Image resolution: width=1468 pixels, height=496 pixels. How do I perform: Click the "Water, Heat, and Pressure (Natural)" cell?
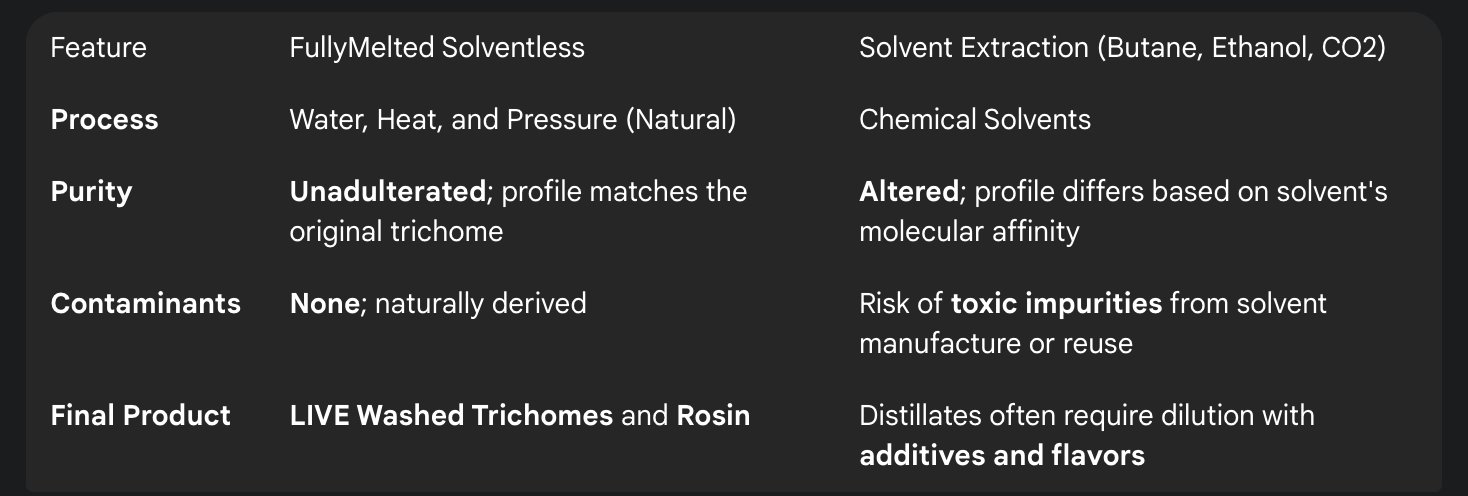(512, 120)
